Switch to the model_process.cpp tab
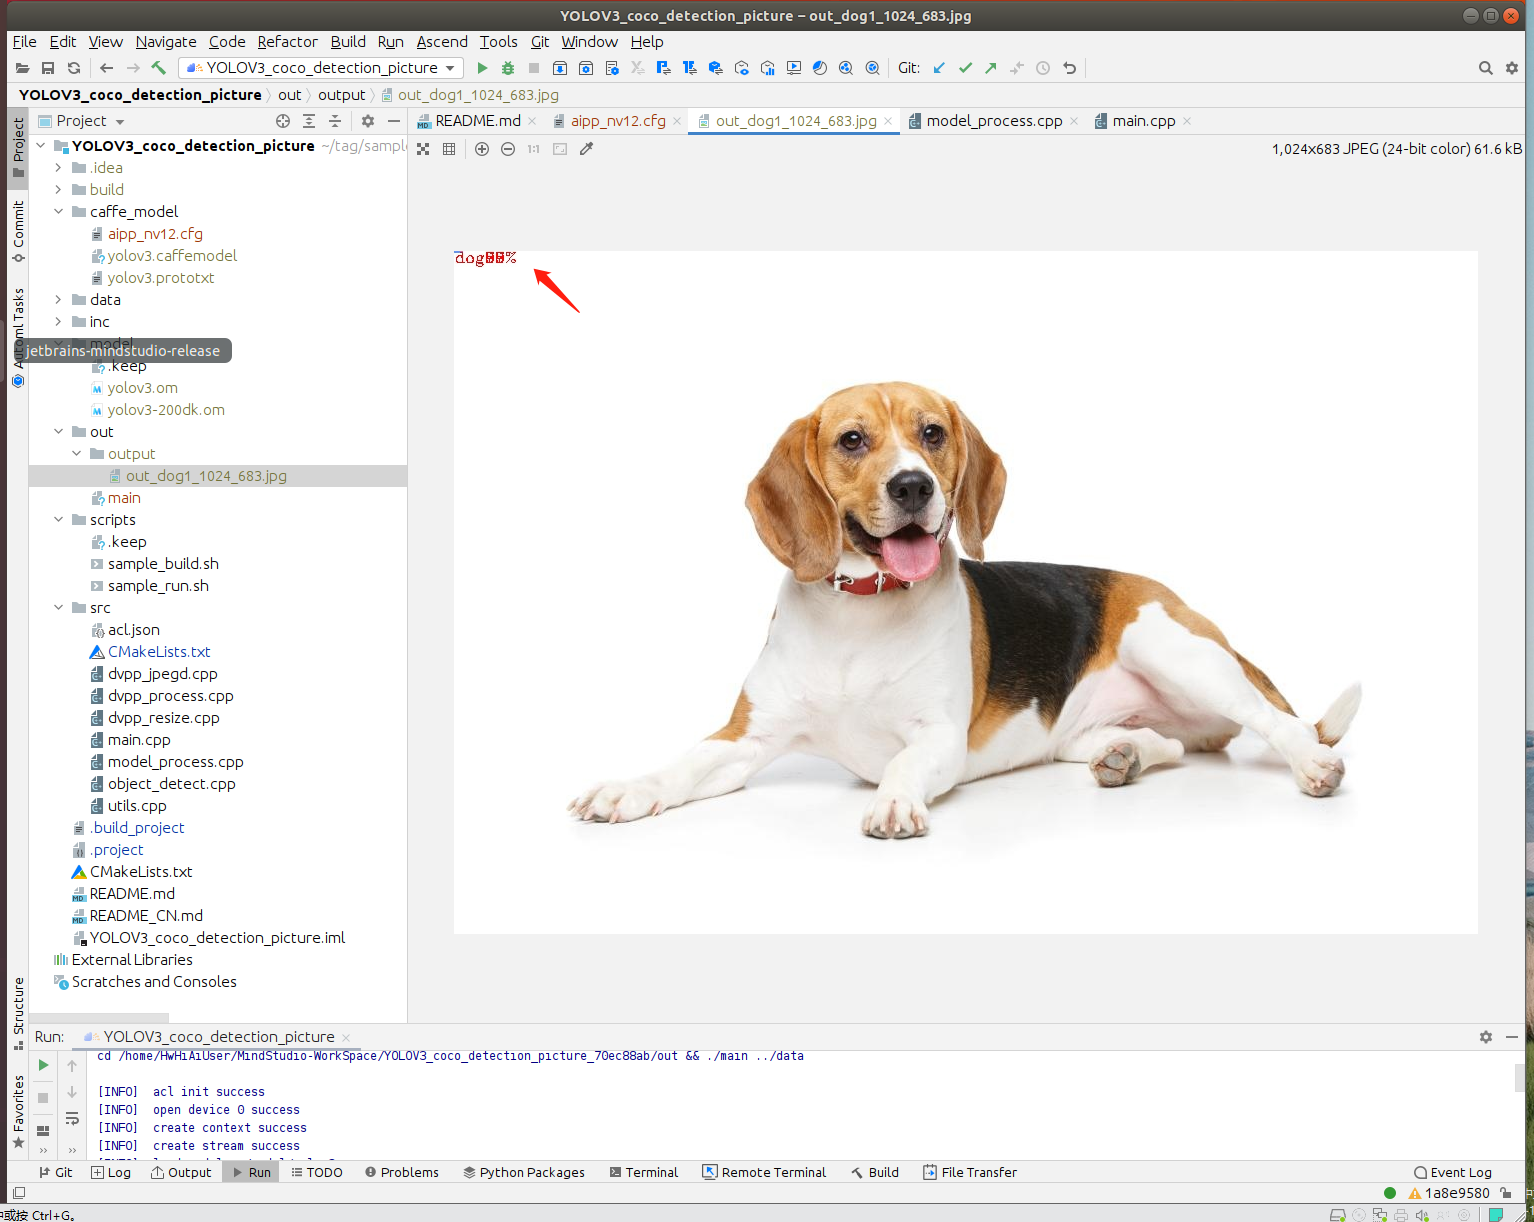Screen dimensions: 1534x1222 point(993,121)
